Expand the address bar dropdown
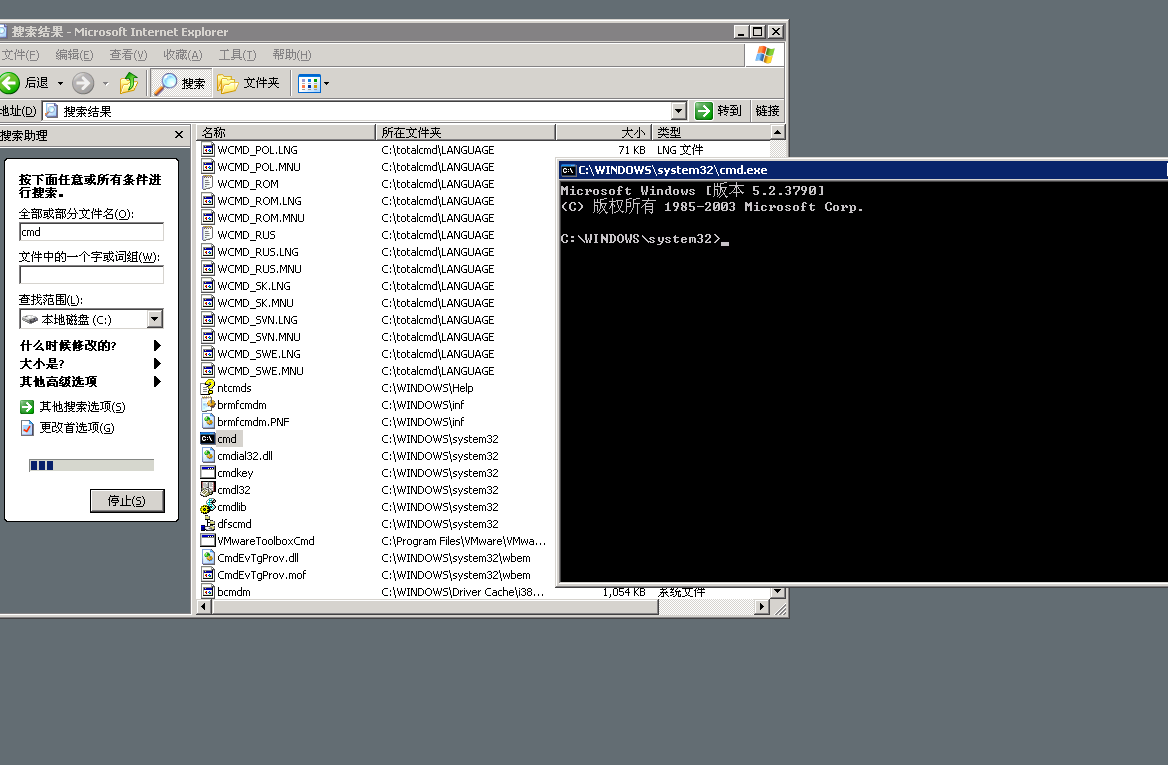Screen dimensions: 1168x765 pyautogui.click(x=678, y=111)
